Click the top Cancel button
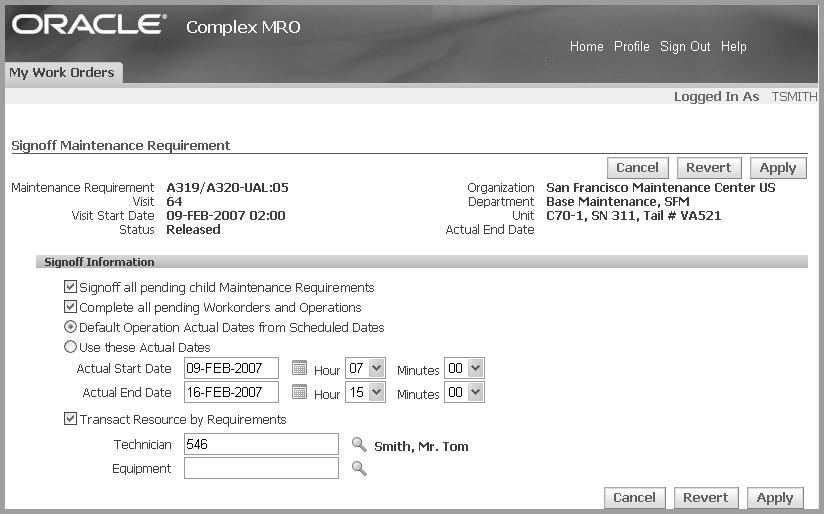824x514 pixels. 637,168
